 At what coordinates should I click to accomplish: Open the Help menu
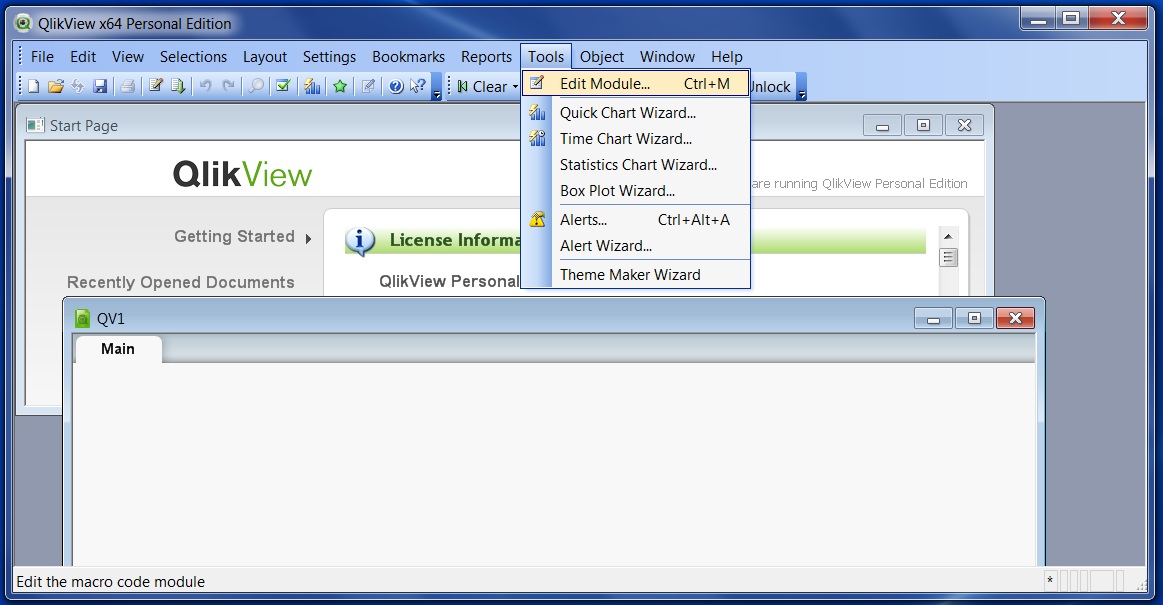[727, 56]
